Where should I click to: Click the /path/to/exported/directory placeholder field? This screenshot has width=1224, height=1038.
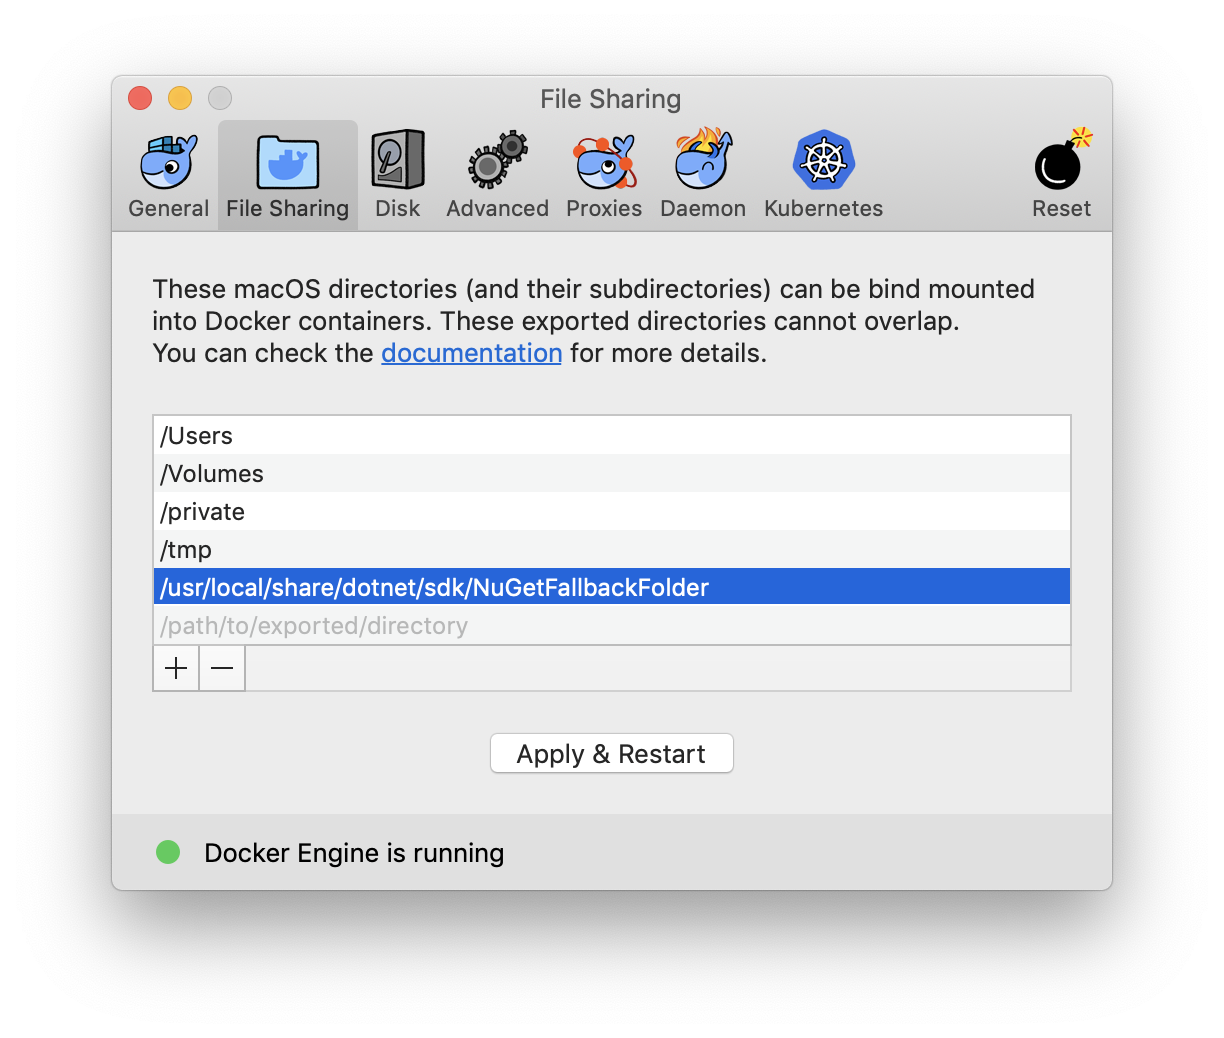point(400,625)
